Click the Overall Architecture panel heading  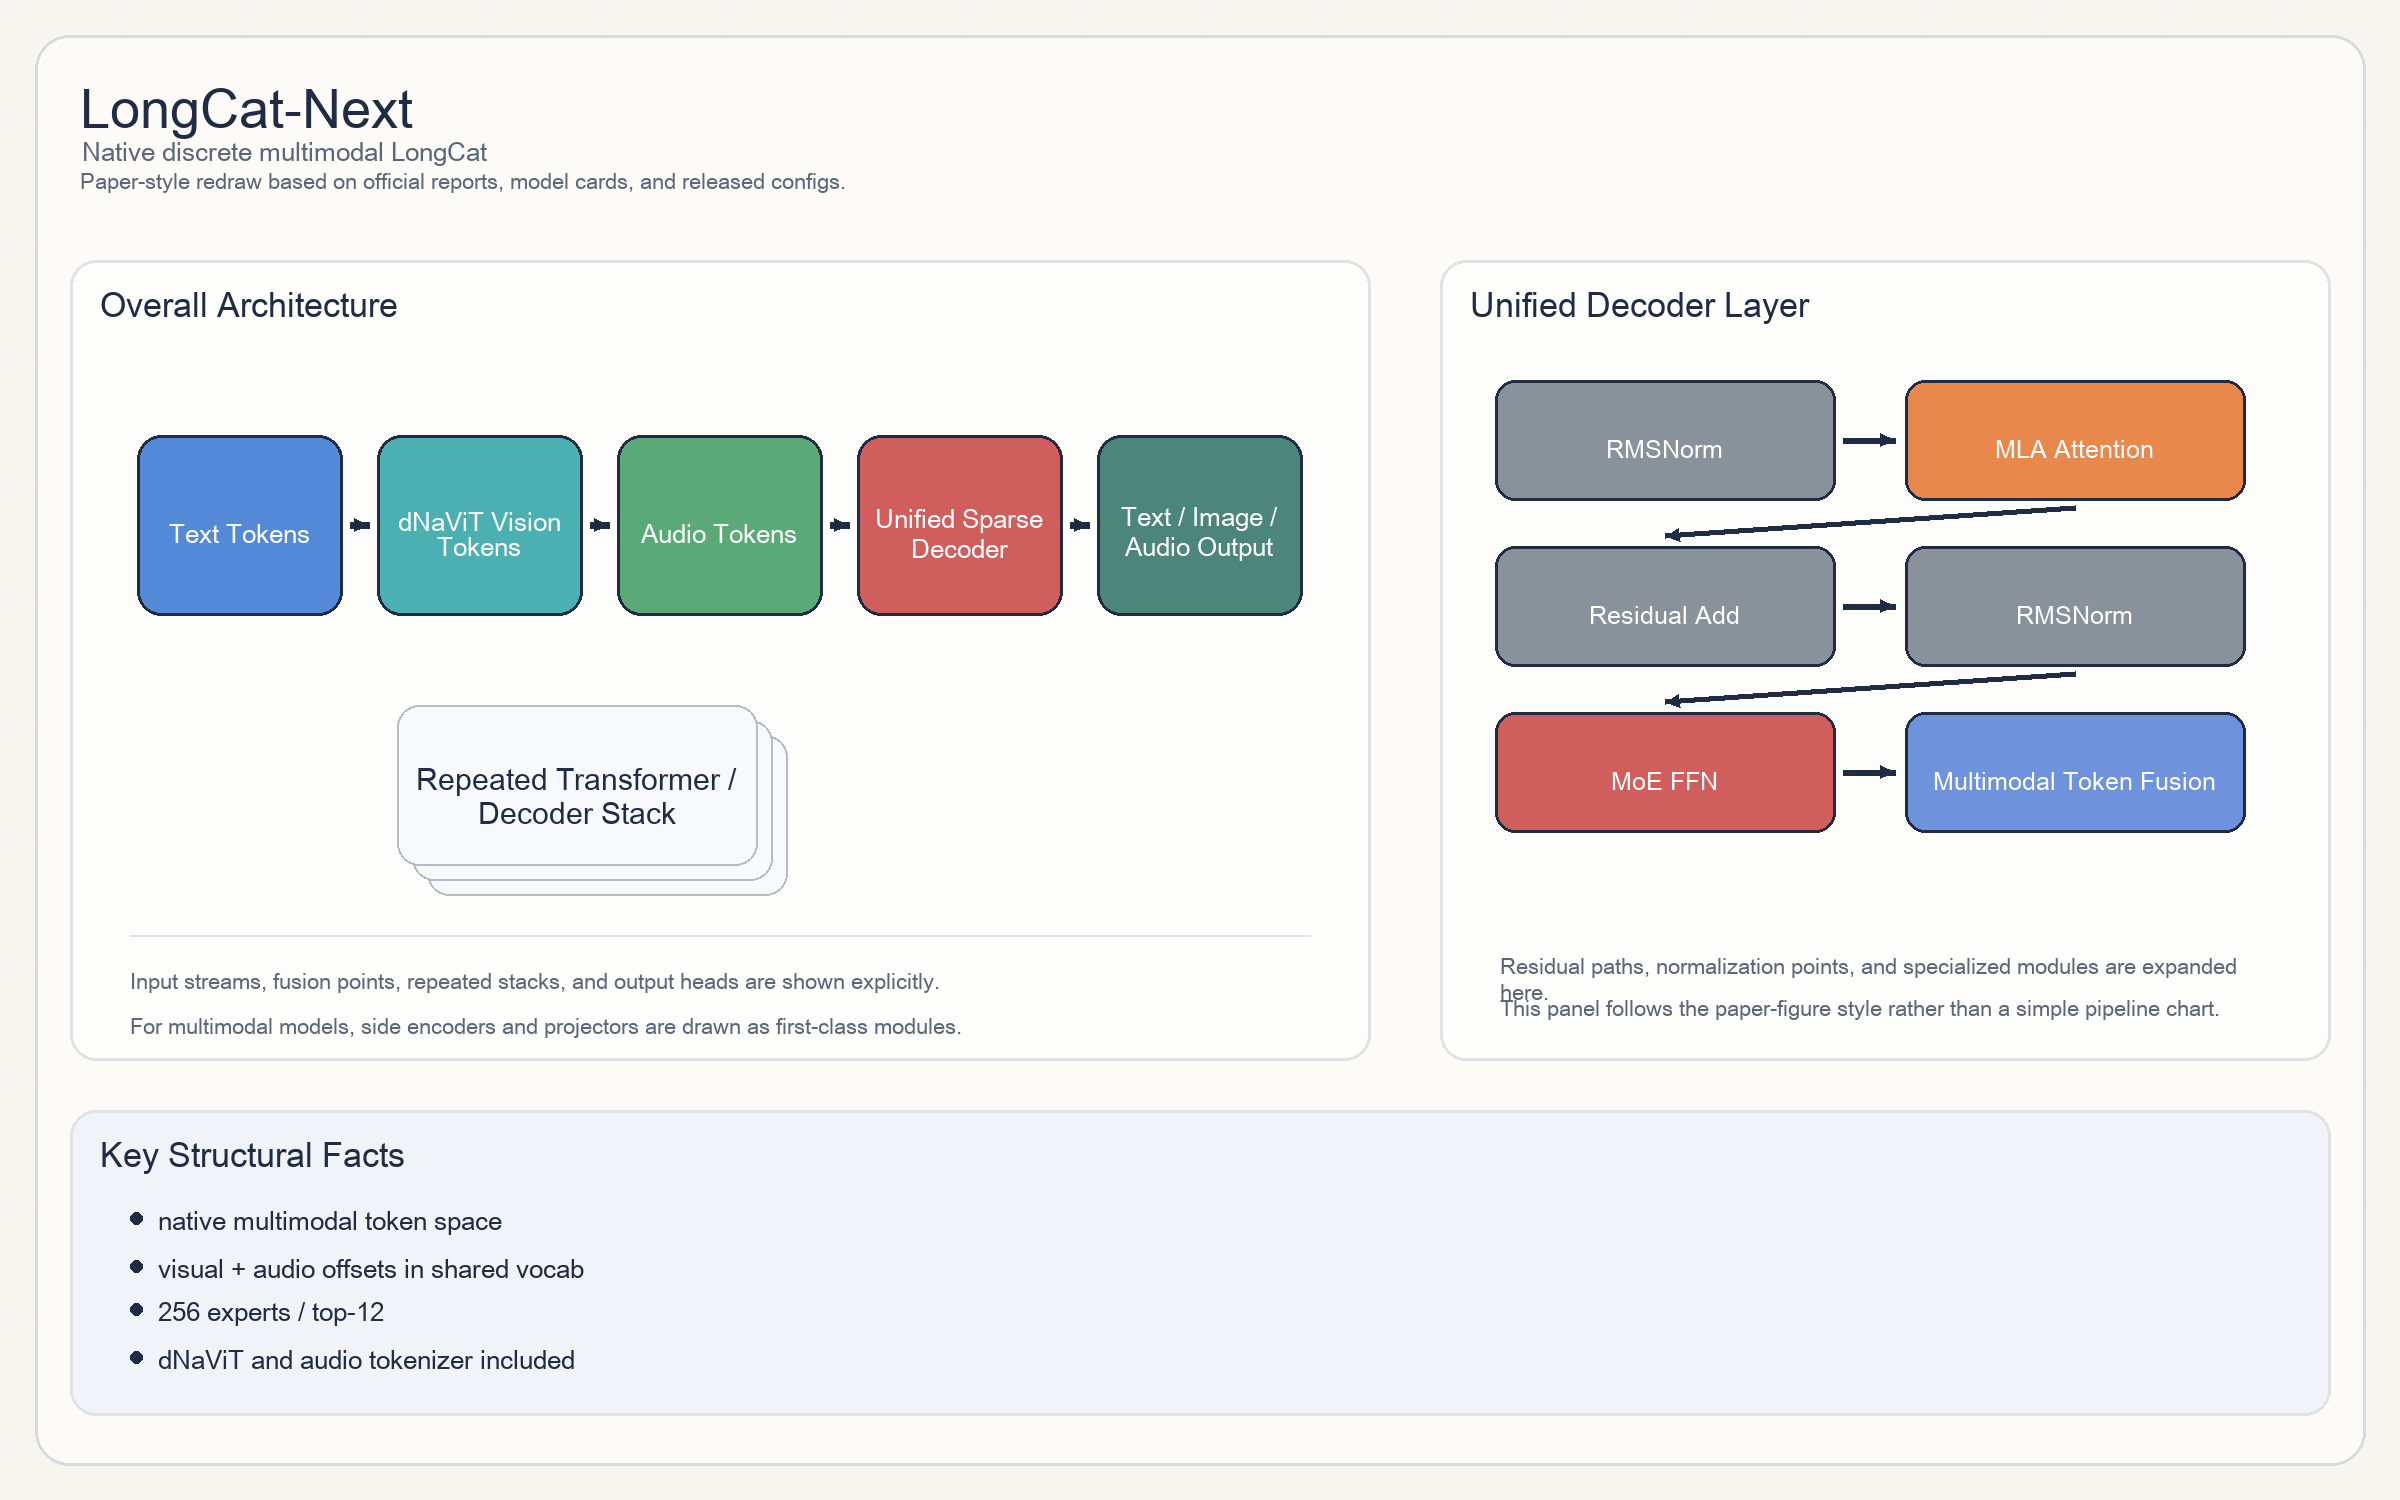coord(249,305)
